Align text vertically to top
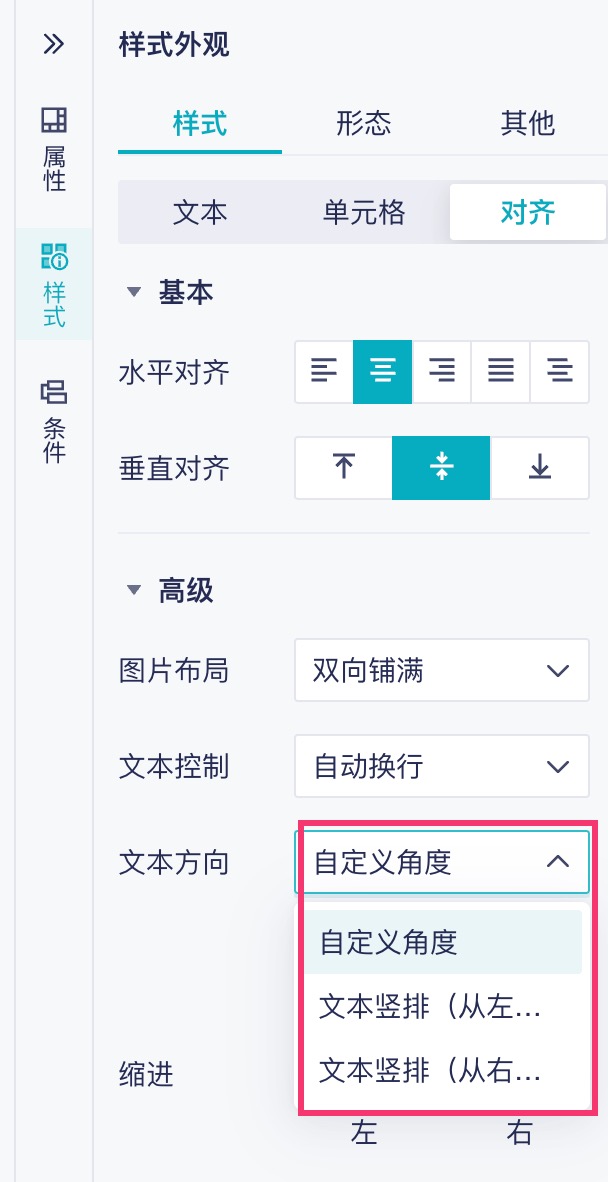The image size is (608, 1182). click(x=344, y=468)
